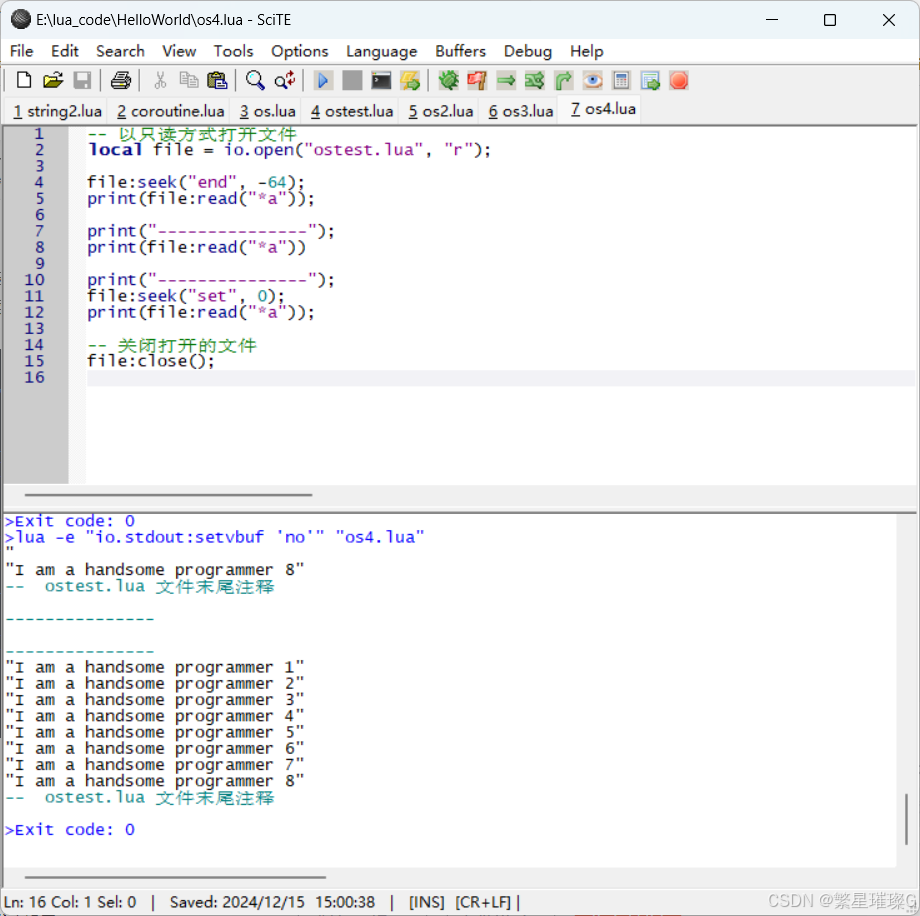The image size is (920, 916).
Task: Click the file:seek("end", -64) line
Action: (195, 182)
